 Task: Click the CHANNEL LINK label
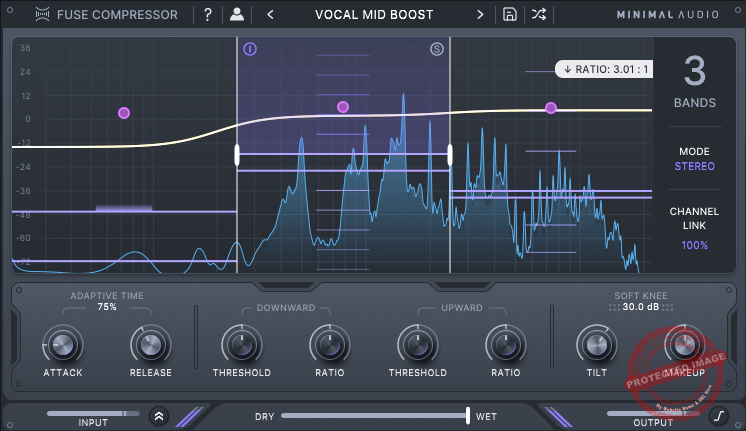point(695,218)
